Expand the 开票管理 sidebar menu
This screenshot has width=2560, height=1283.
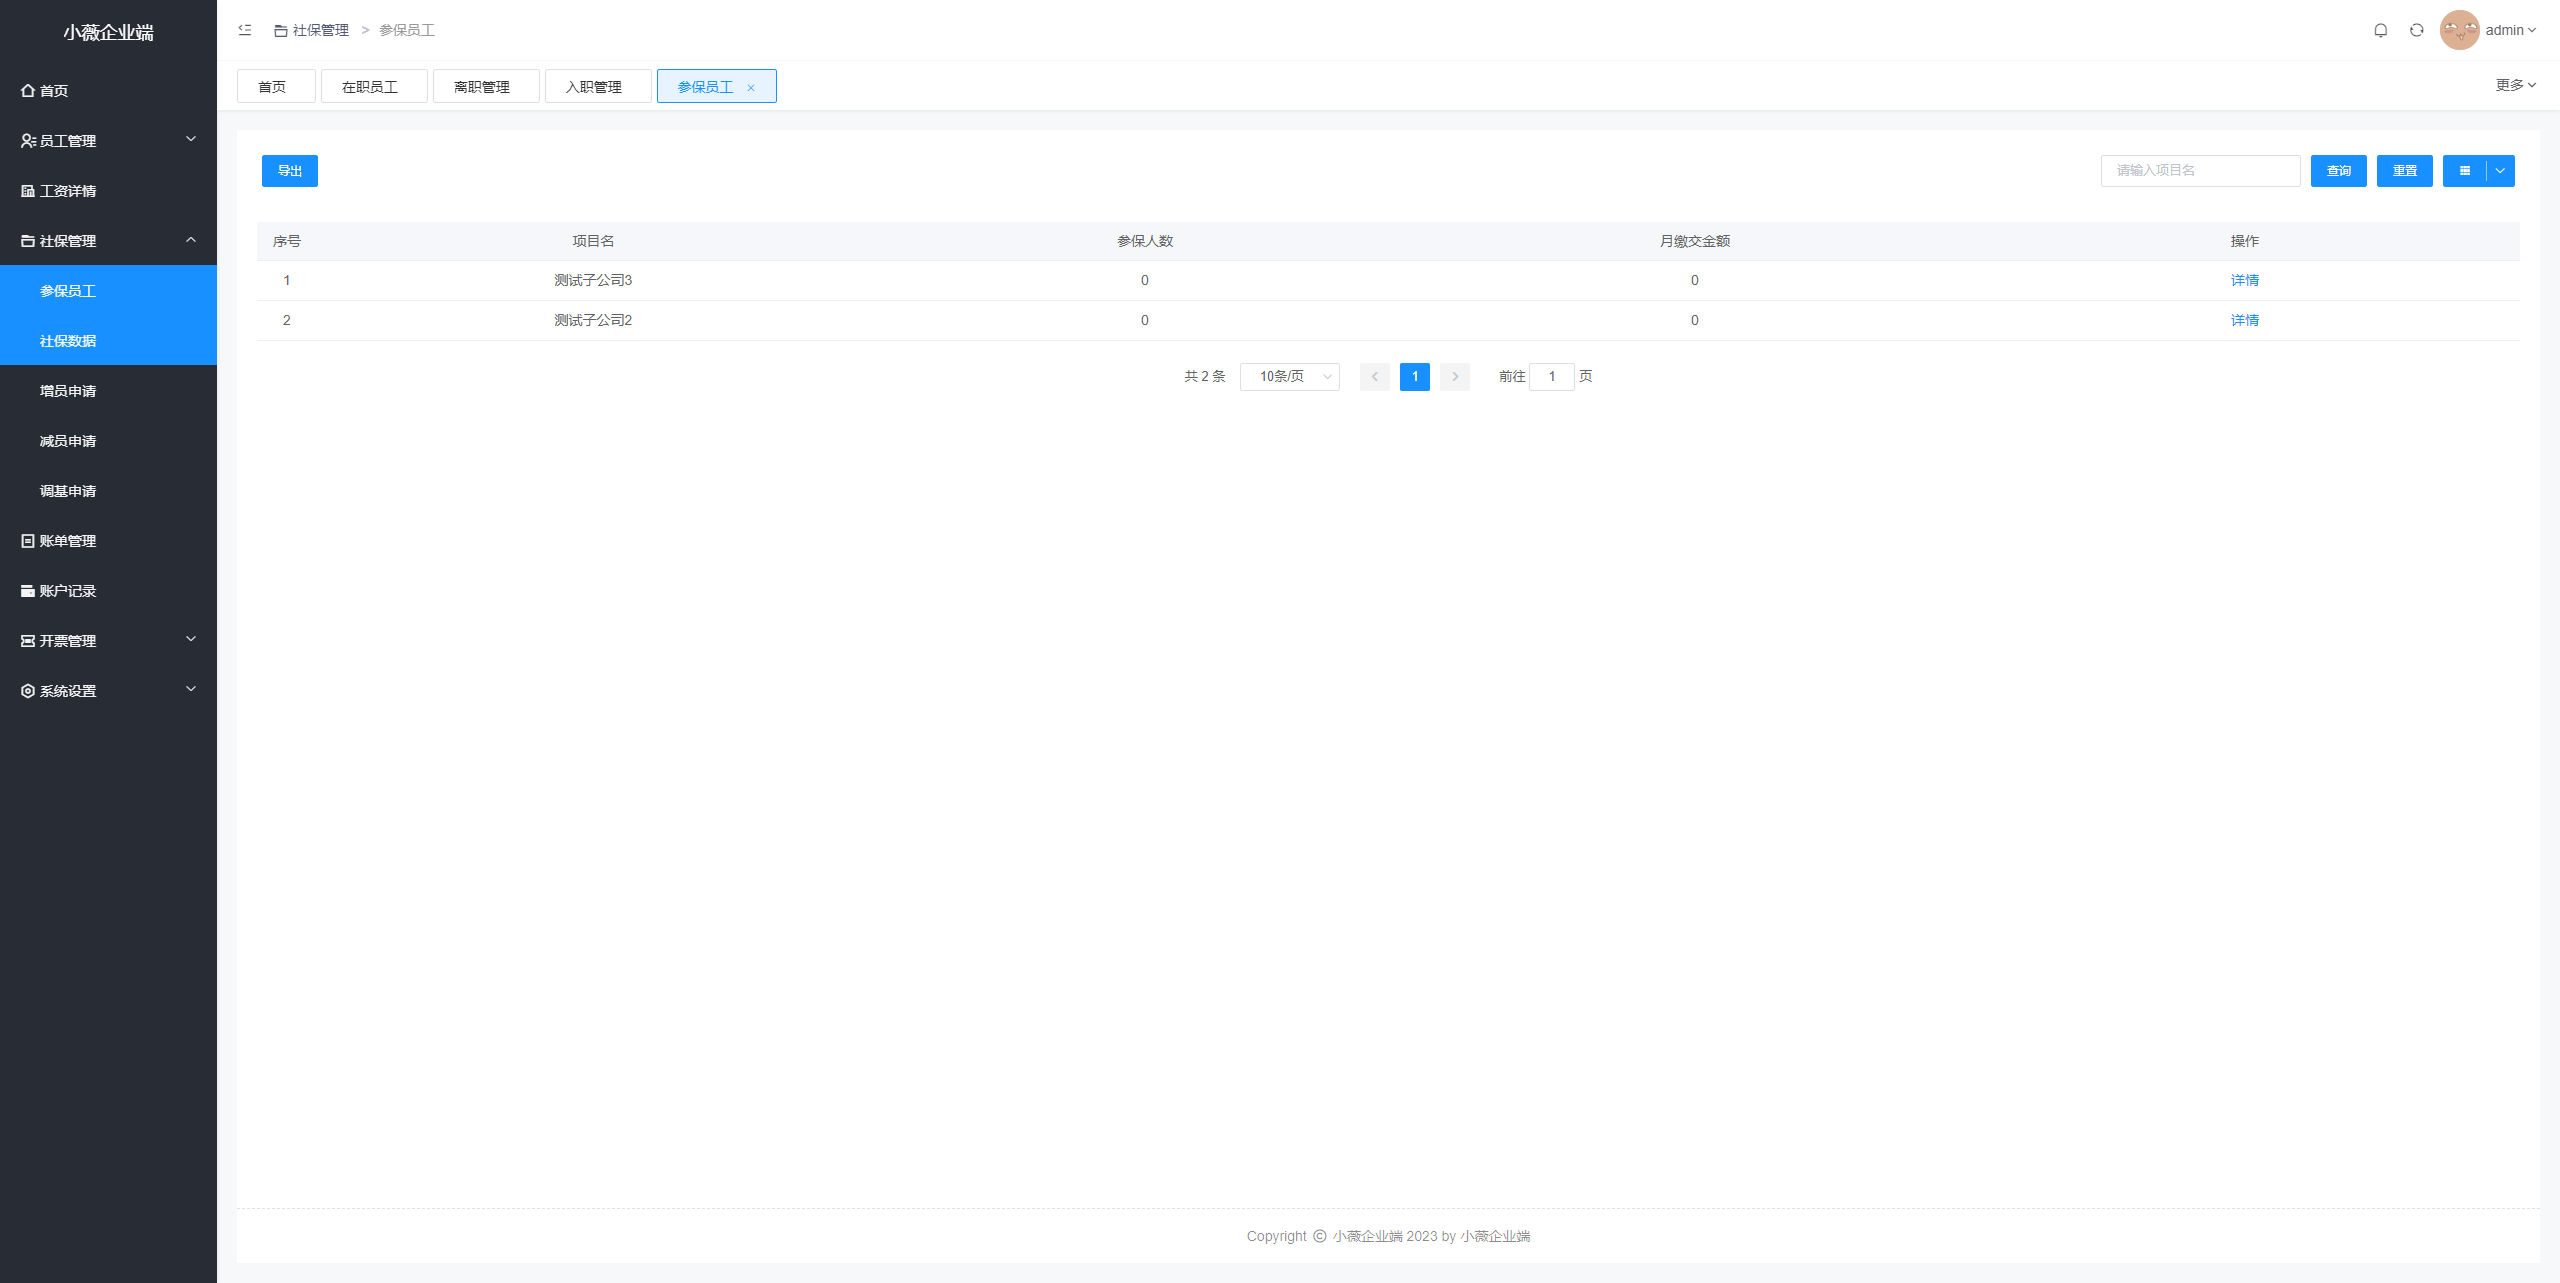coord(108,640)
